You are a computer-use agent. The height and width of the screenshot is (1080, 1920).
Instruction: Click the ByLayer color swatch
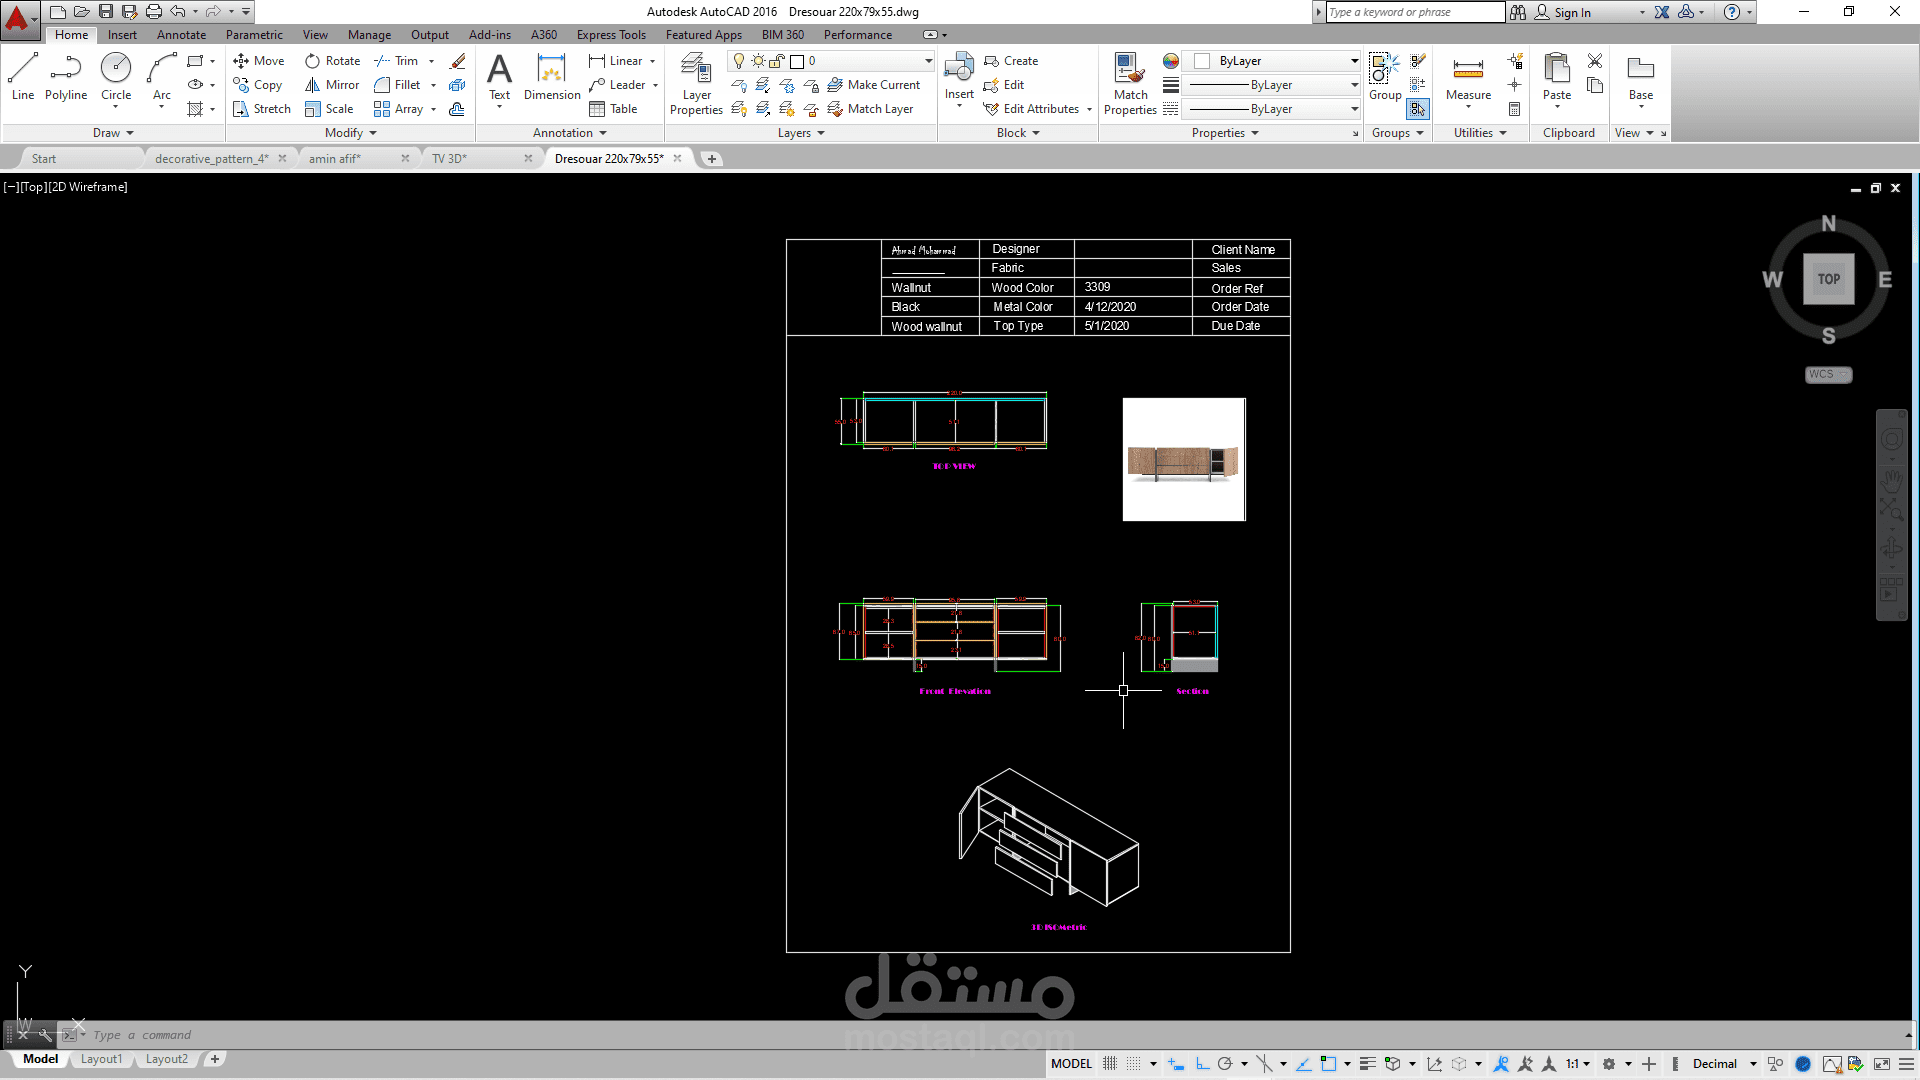[1202, 61]
